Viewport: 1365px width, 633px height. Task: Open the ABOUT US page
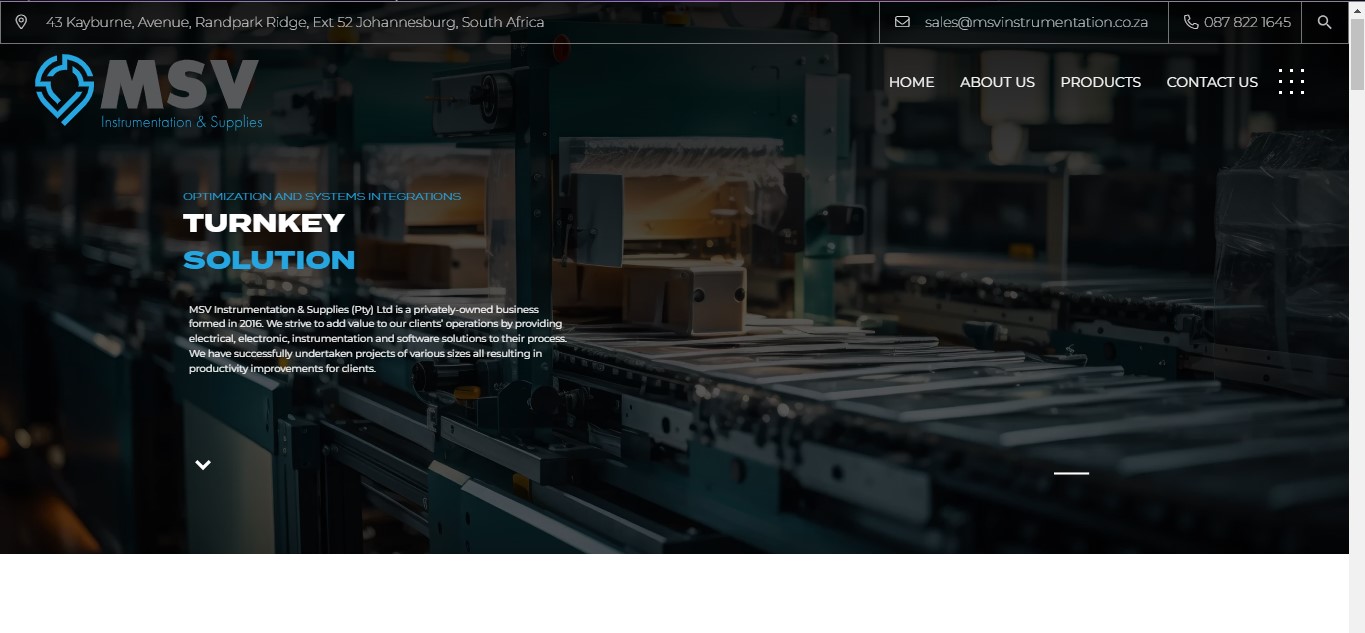pos(997,82)
